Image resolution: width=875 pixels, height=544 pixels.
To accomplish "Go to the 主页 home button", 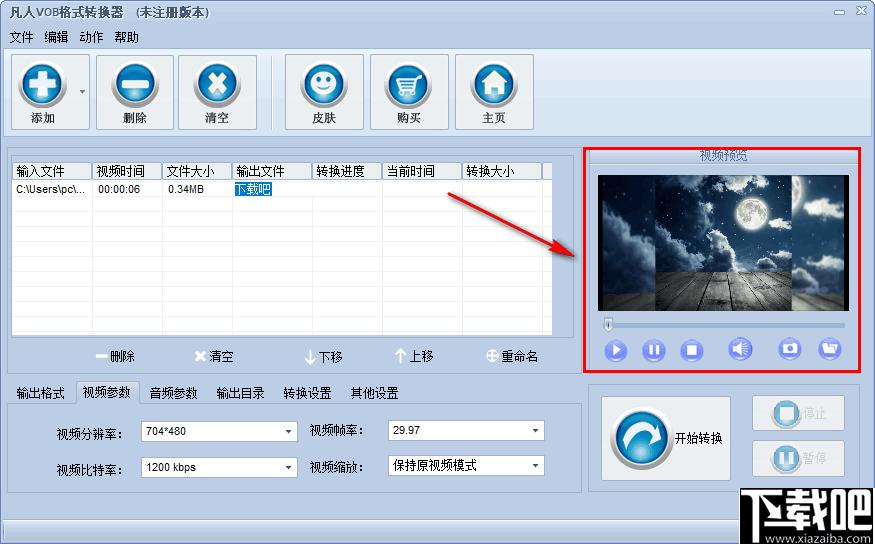I will tap(494, 92).
